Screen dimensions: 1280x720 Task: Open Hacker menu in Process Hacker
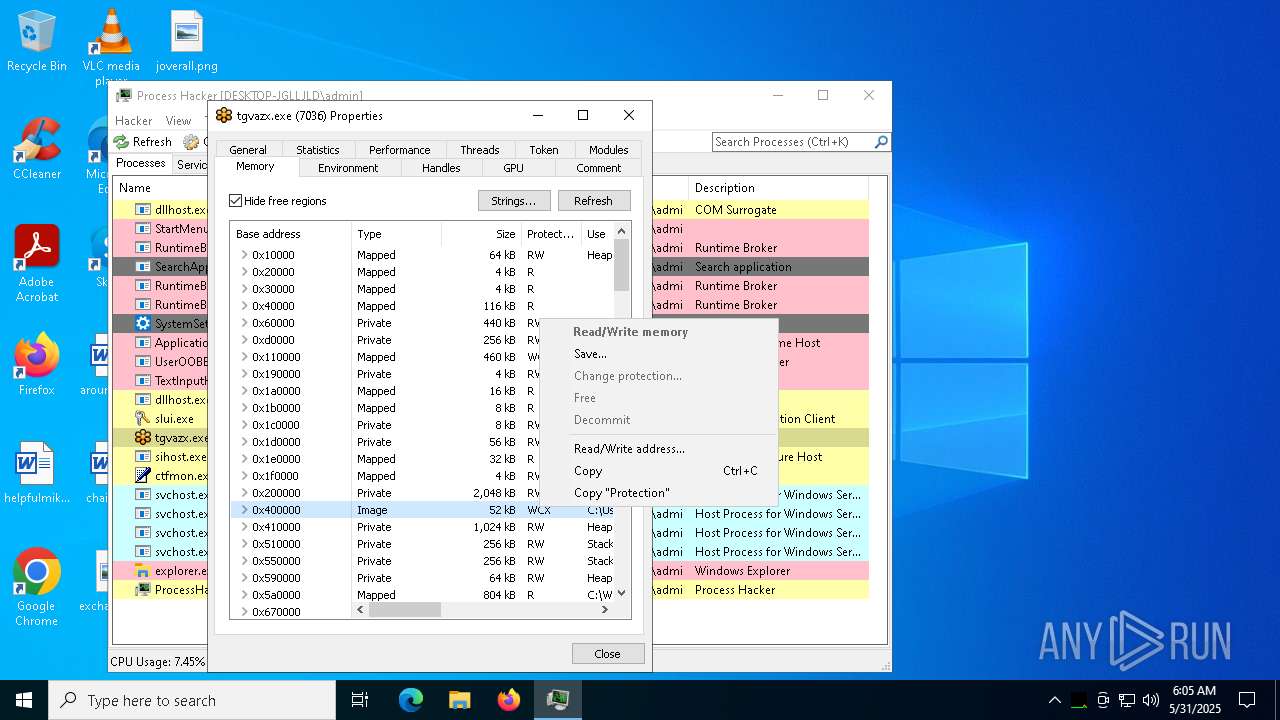pos(134,120)
